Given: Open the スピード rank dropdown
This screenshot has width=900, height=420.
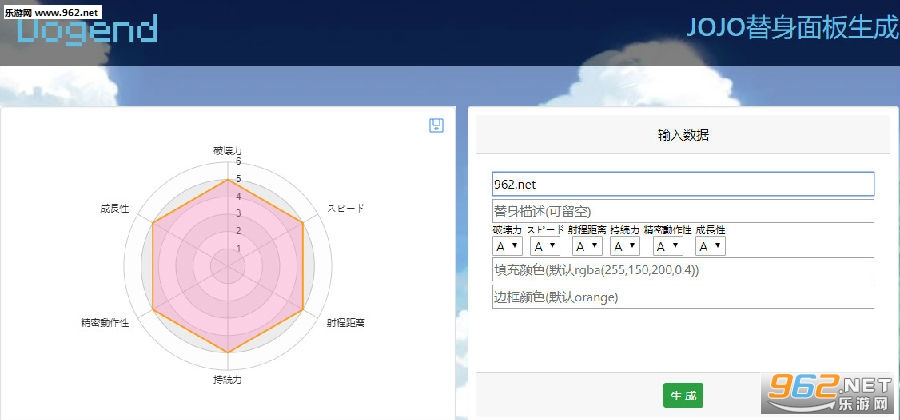Looking at the screenshot, I should tap(545, 246).
